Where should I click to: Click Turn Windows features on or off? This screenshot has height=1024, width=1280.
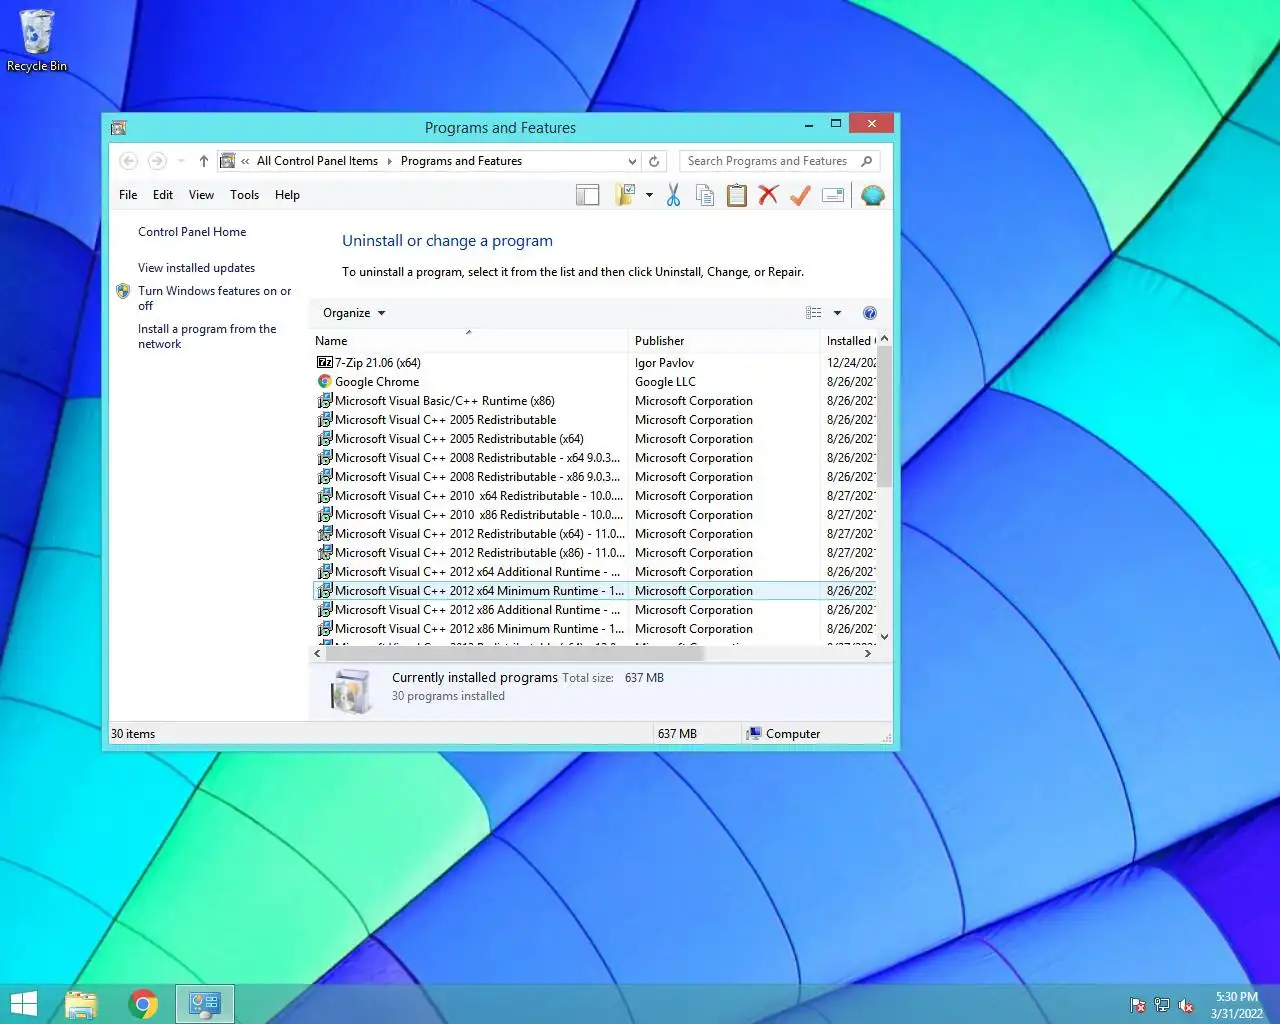[214, 298]
